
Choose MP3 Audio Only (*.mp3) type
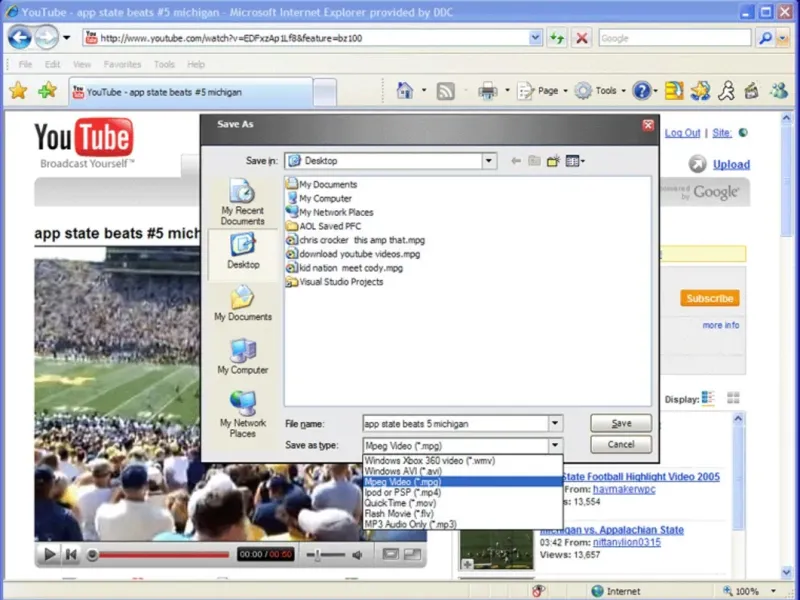pos(463,524)
